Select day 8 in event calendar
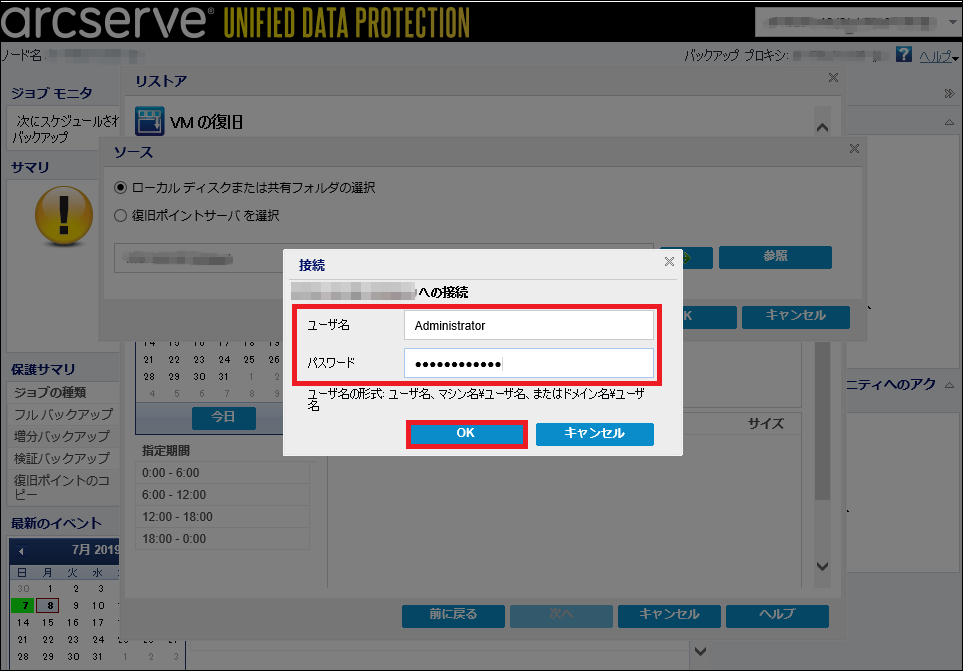The width and height of the screenshot is (963, 671). pyautogui.click(x=49, y=606)
